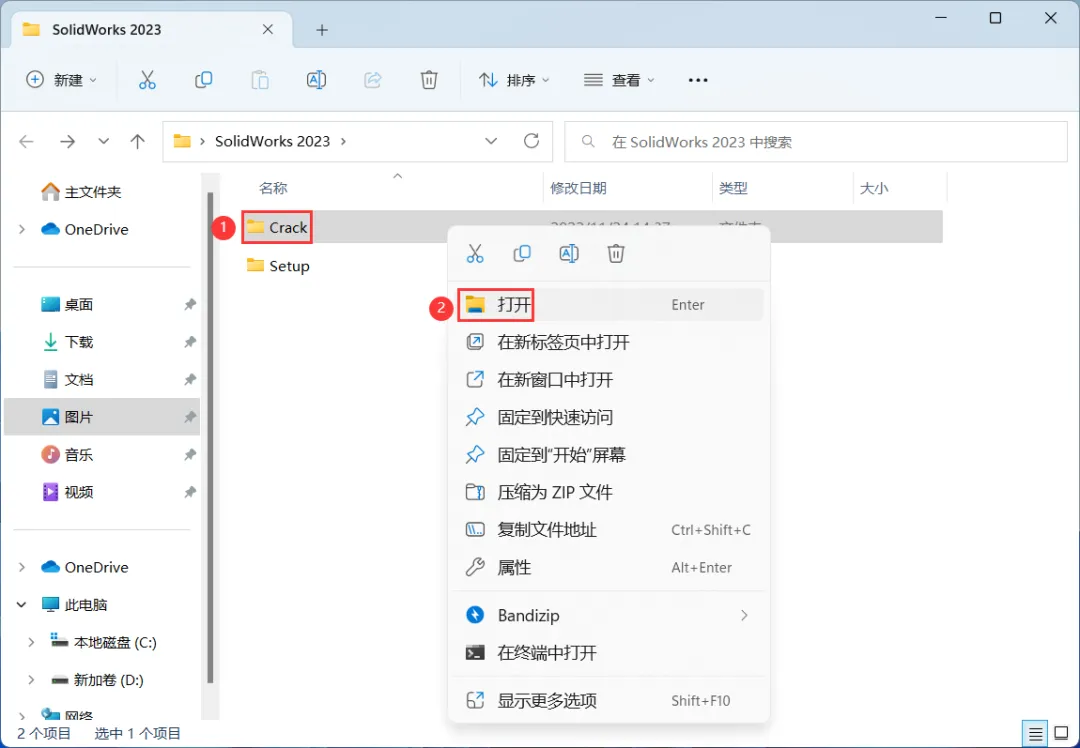The height and width of the screenshot is (748, 1080).
Task: Go forward with the right arrow
Action: point(68,142)
